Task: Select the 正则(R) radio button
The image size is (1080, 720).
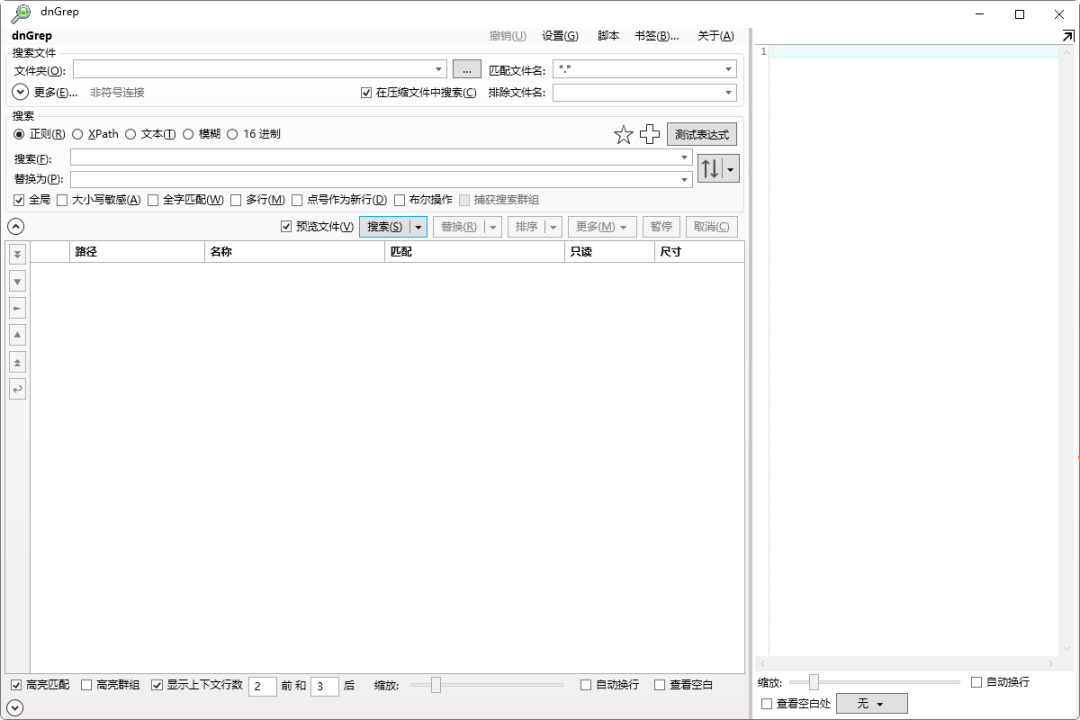Action: 19,134
